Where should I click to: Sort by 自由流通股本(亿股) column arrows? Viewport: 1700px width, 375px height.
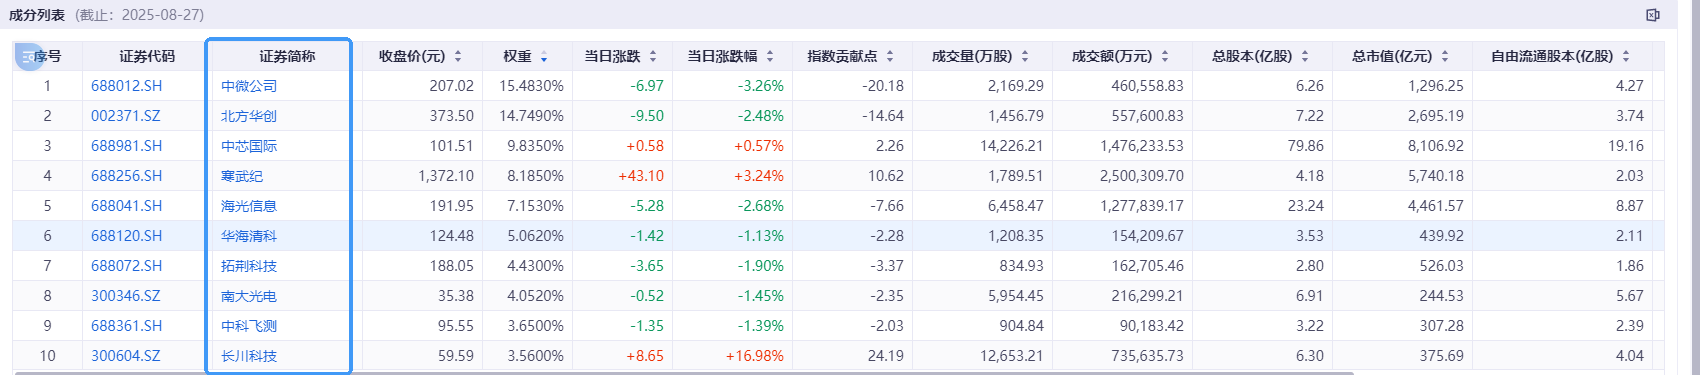(1626, 57)
